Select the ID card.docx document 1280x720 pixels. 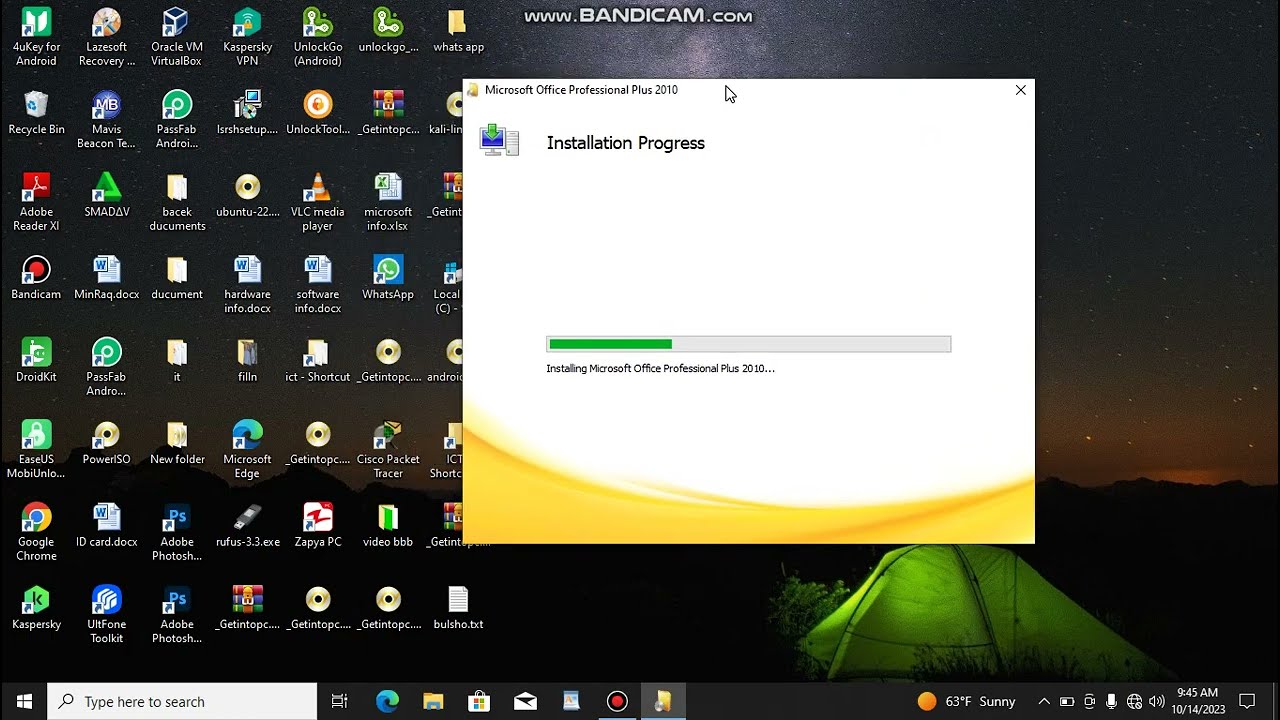tap(106, 525)
